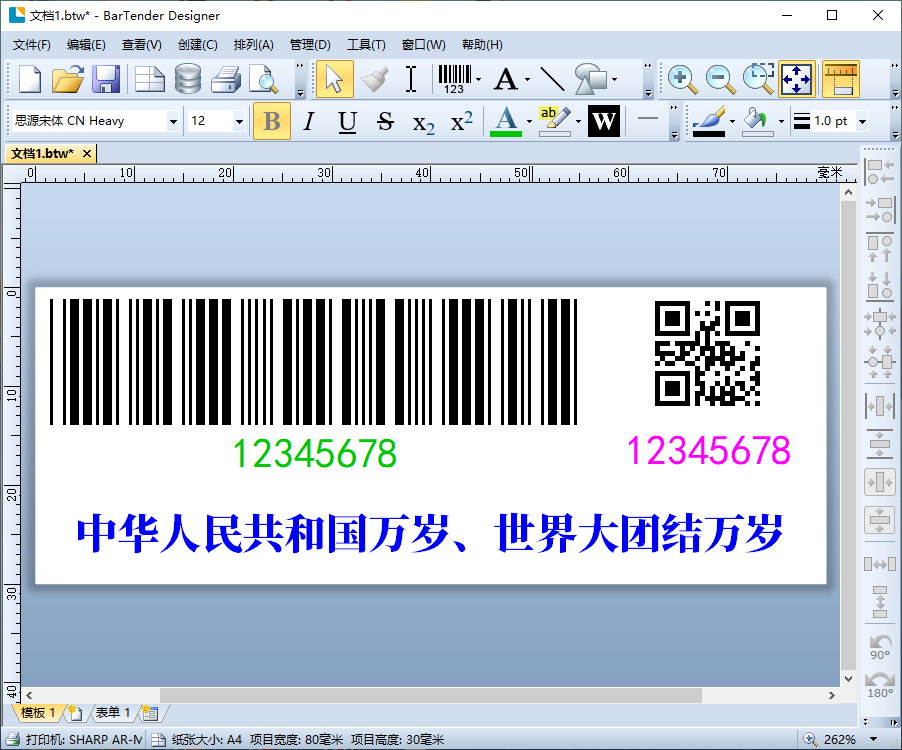The height and width of the screenshot is (750, 902).
Task: Open print preview magnifier page icon
Action: tap(263, 79)
